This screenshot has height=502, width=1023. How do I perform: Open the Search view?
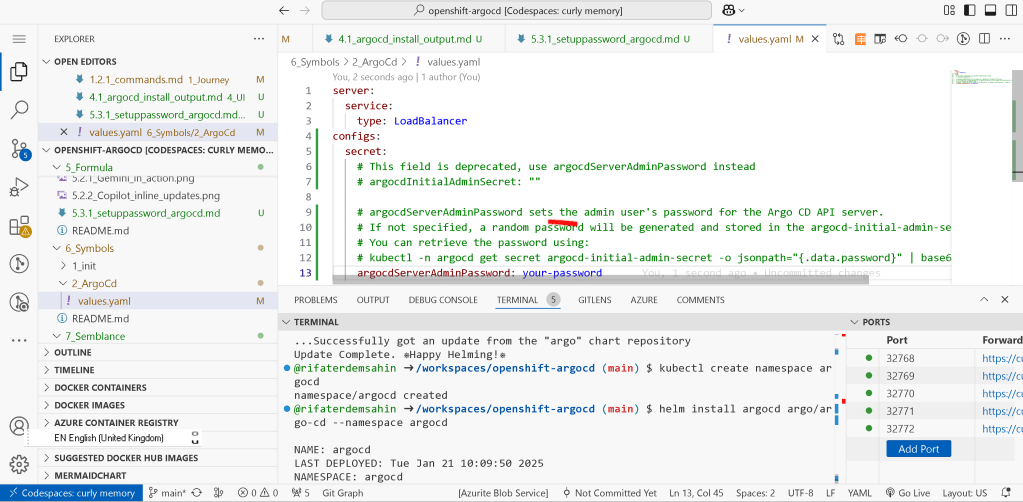click(19, 110)
